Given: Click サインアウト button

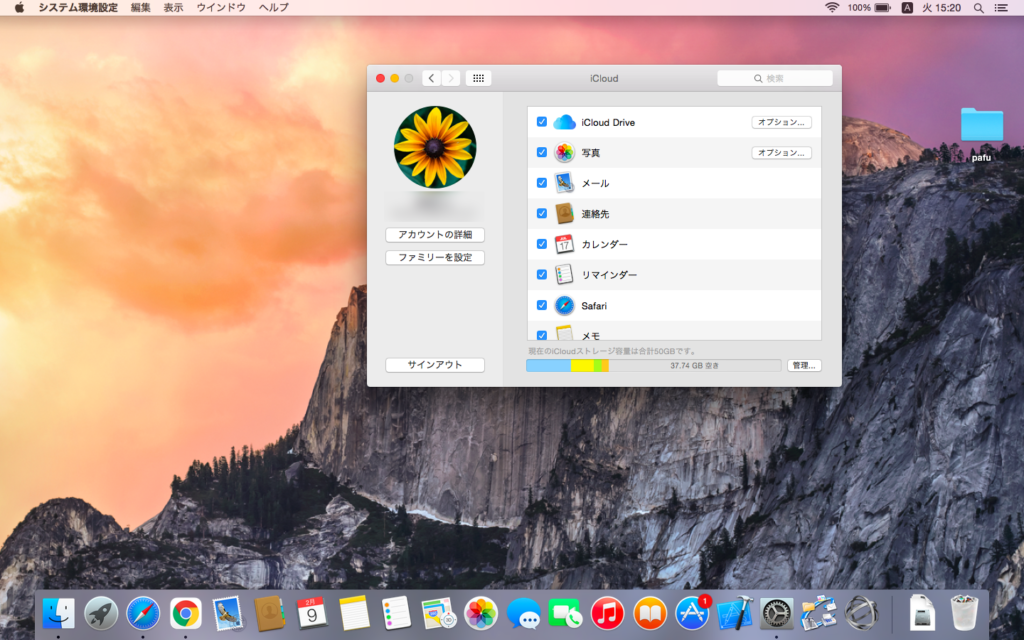Looking at the screenshot, I should pyautogui.click(x=435, y=365).
